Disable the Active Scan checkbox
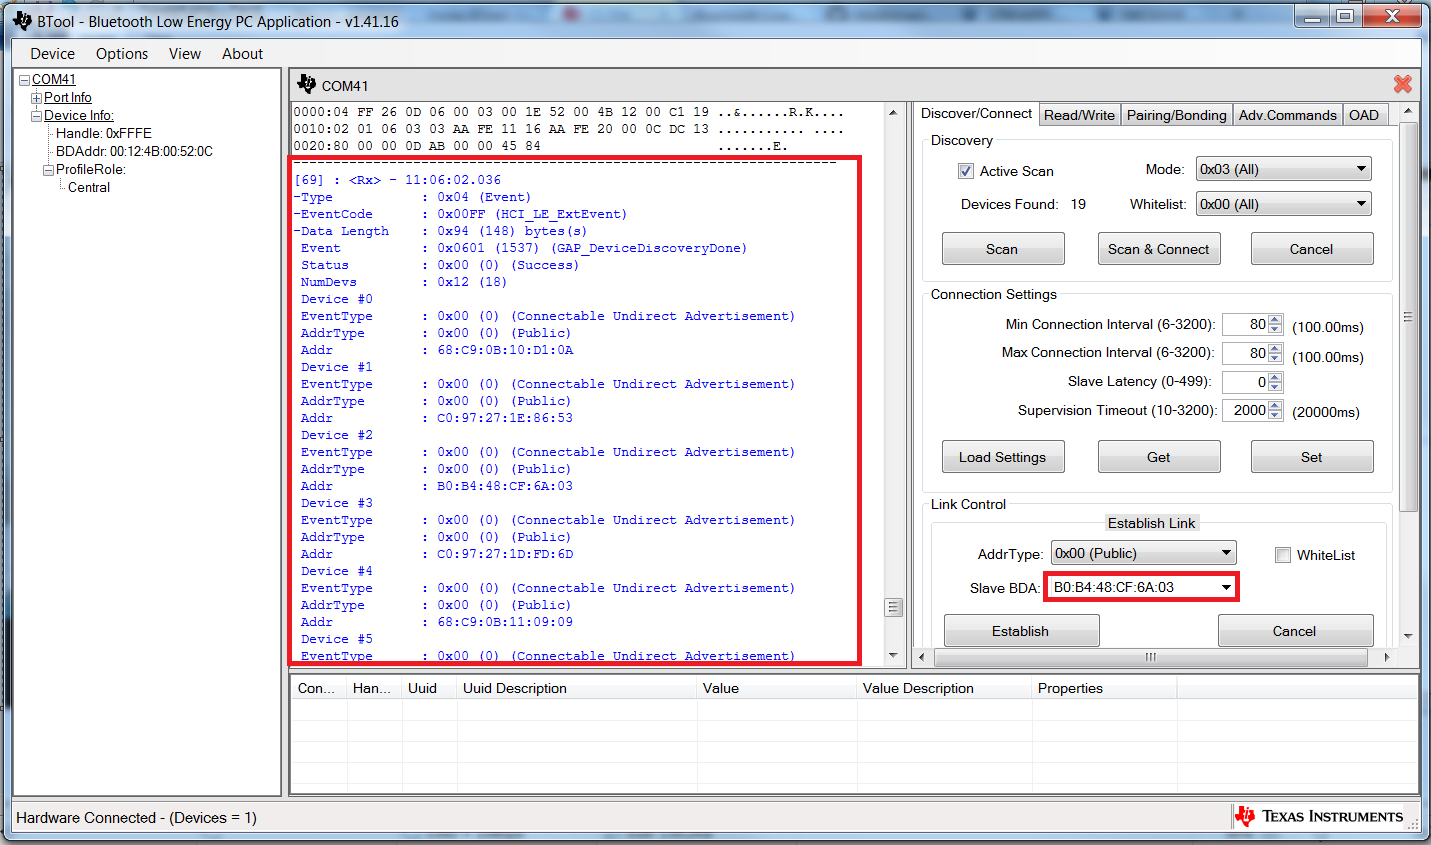The width and height of the screenshot is (1431, 845). (x=965, y=170)
